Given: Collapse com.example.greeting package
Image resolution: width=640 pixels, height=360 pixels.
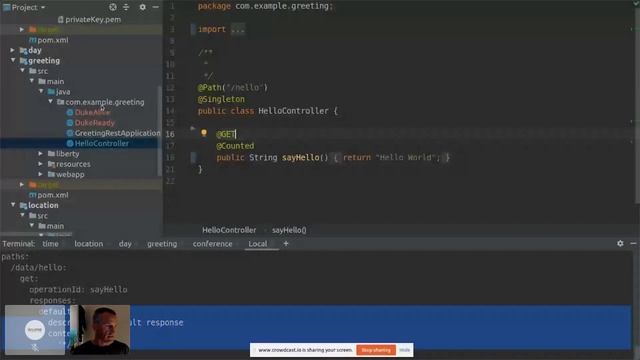Looking at the screenshot, I should [51, 102].
